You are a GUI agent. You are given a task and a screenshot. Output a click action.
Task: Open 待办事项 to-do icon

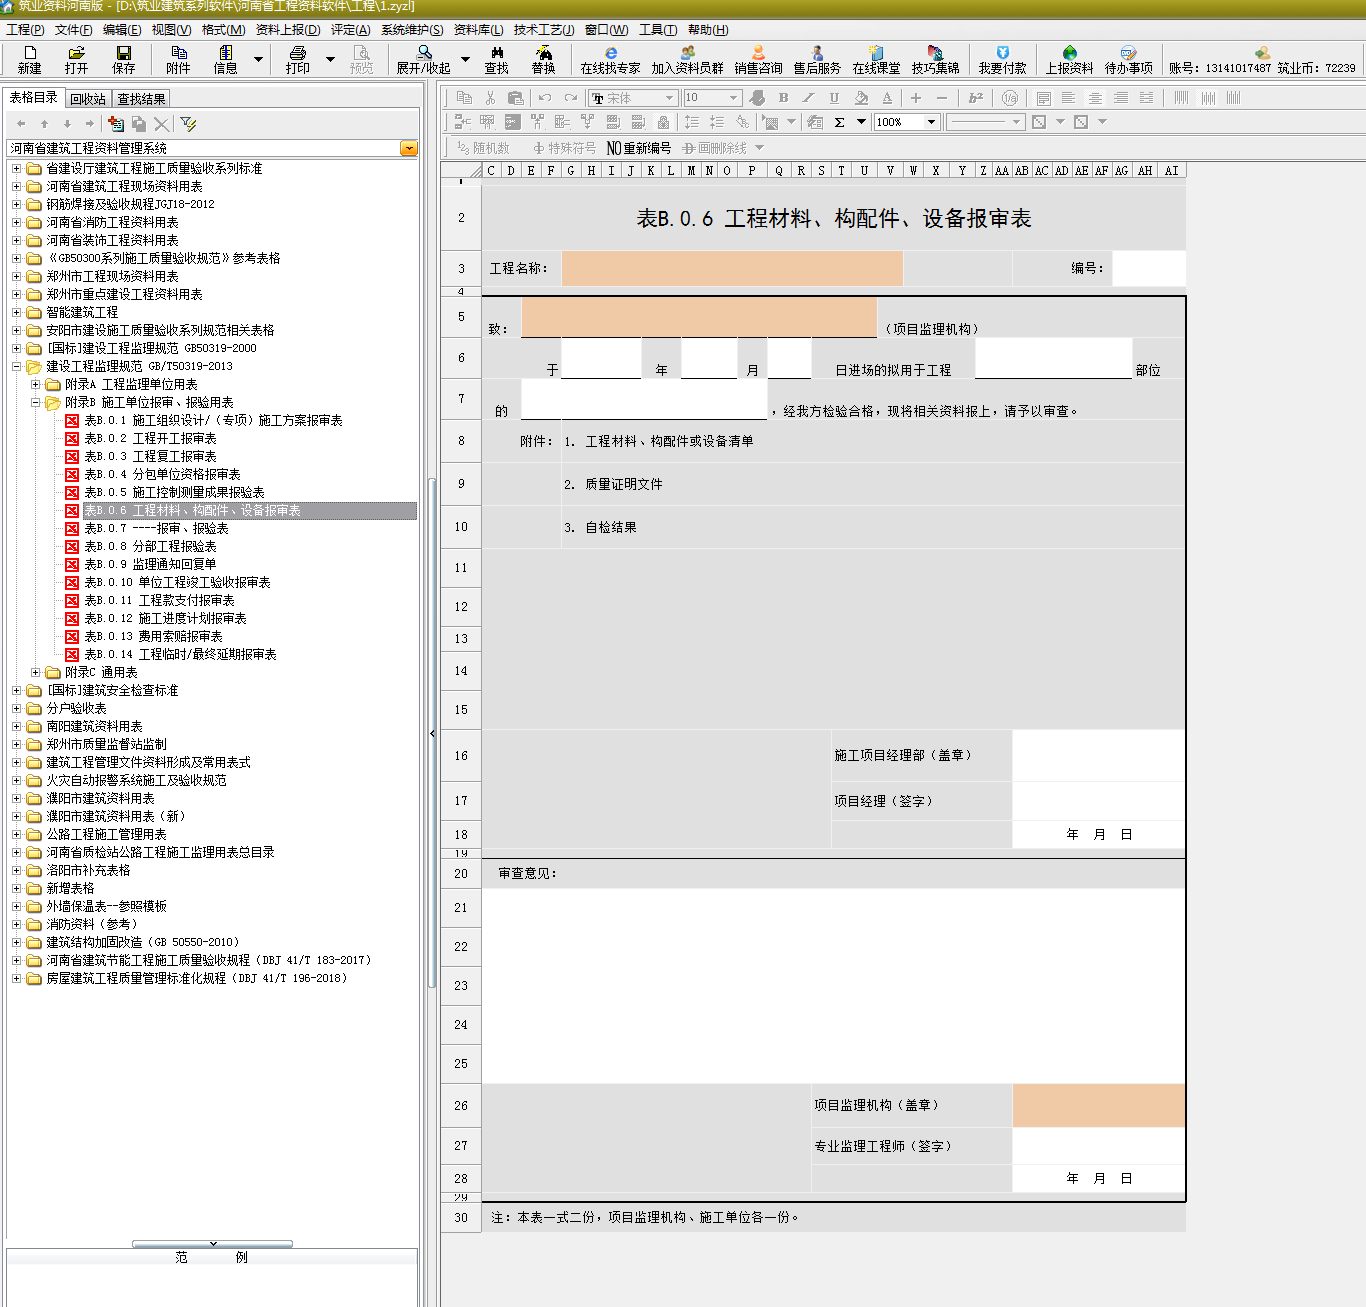coord(1128,60)
